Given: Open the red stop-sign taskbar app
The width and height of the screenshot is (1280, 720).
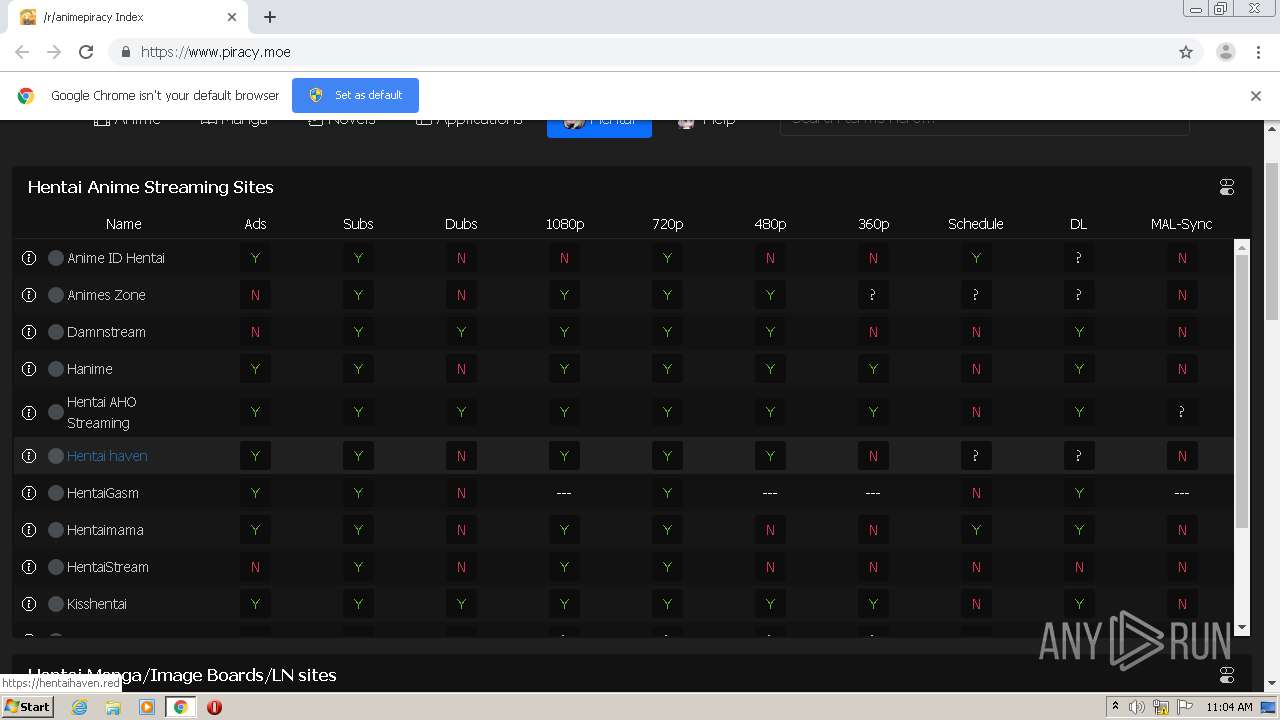Looking at the screenshot, I should (214, 707).
